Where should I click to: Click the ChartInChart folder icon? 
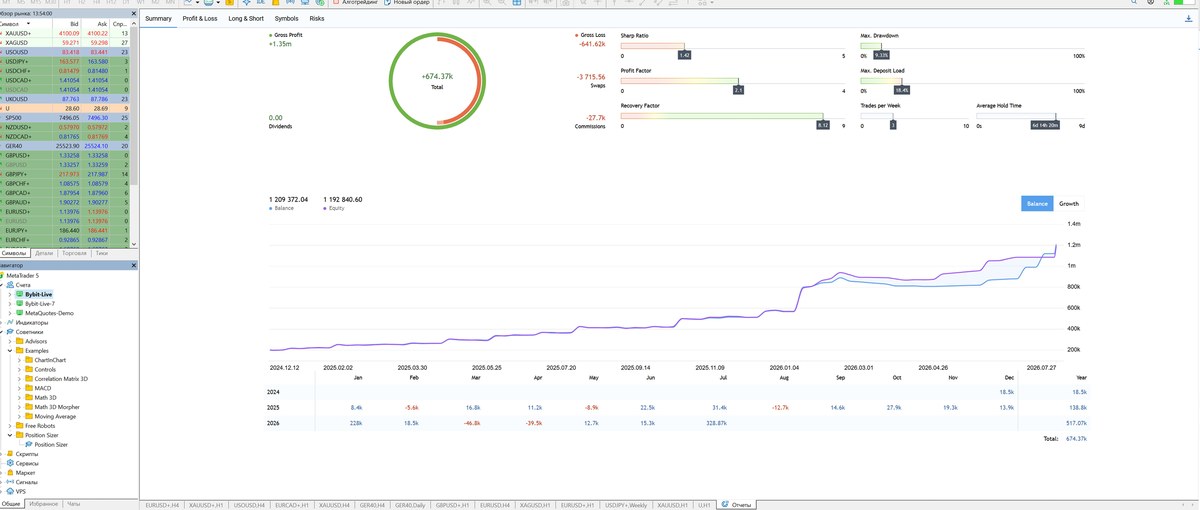pos(29,360)
